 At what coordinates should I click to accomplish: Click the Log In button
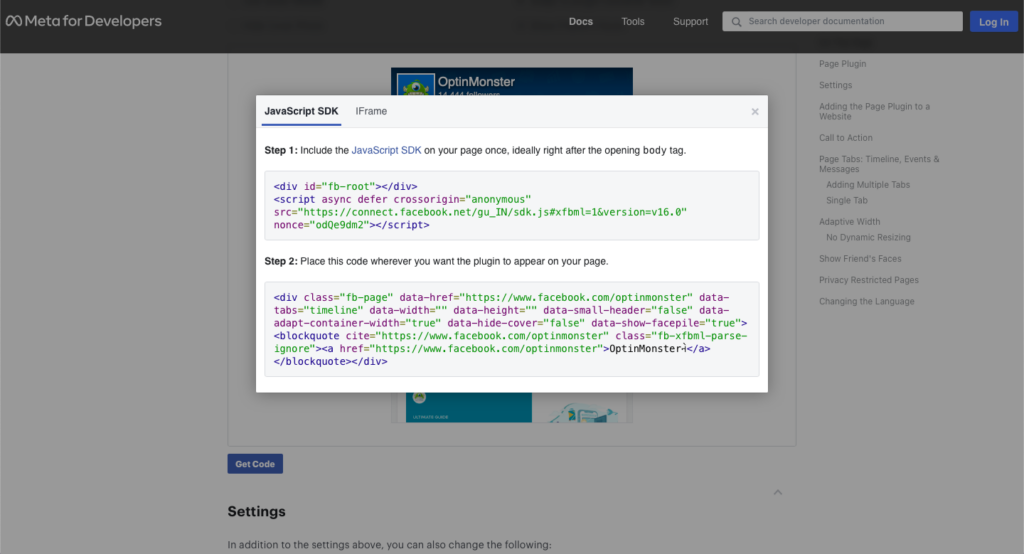(993, 22)
